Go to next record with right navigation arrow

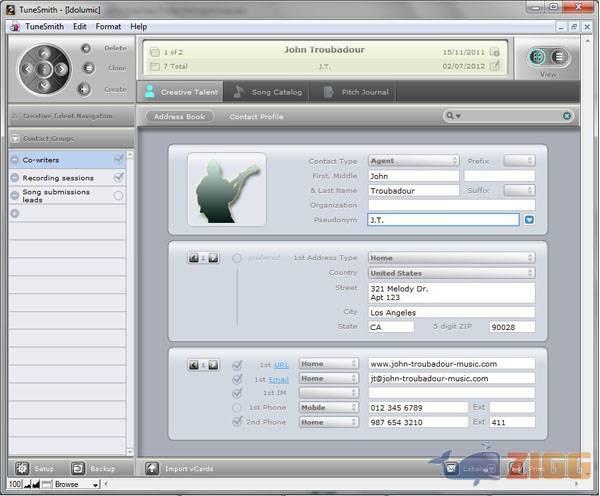coord(62,69)
